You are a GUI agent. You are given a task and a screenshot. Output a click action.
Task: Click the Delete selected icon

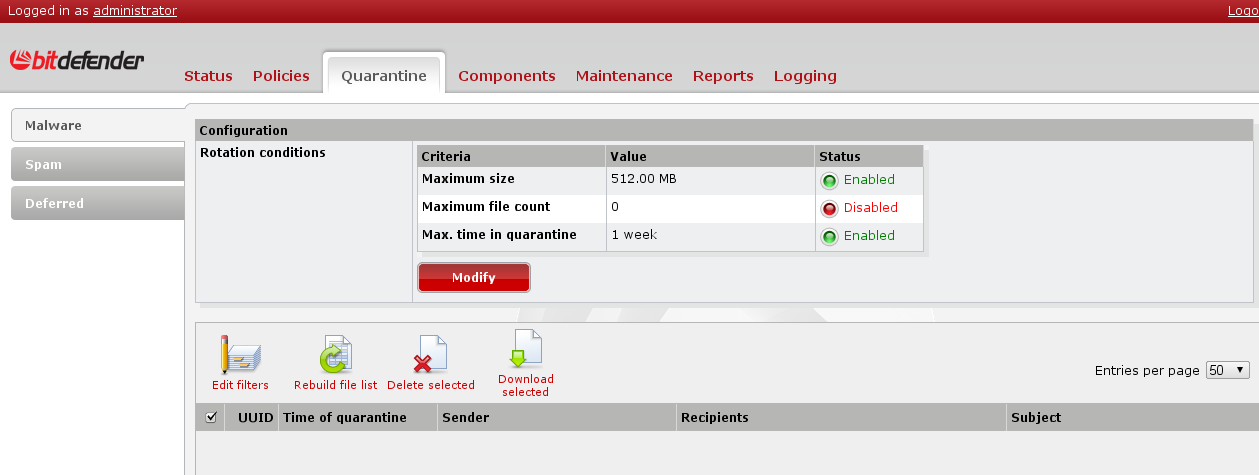430,355
